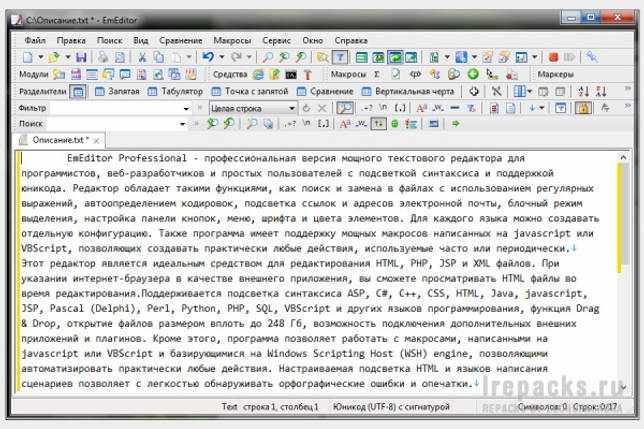Save the document with the floppy icon
Viewport: 644px width, 429px height.
(81, 57)
